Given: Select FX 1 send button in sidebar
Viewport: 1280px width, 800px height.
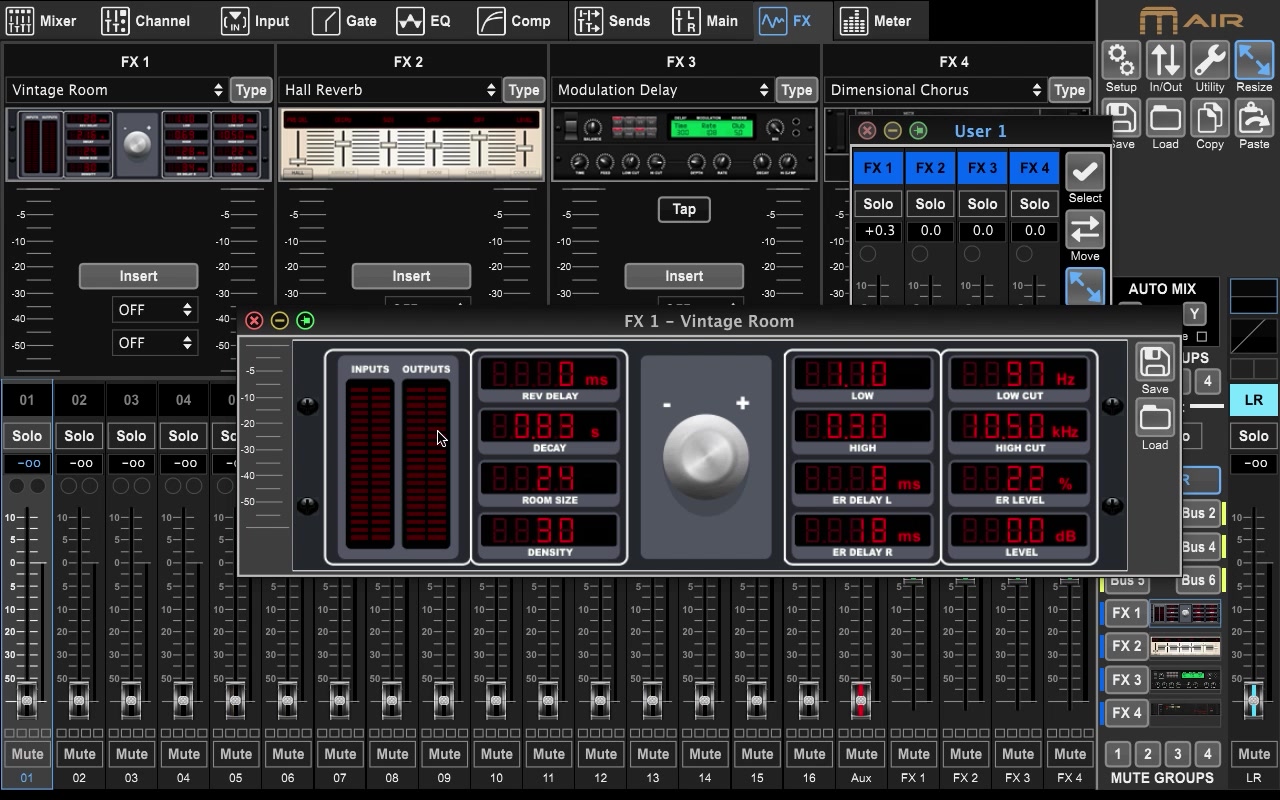Looking at the screenshot, I should [1126, 613].
